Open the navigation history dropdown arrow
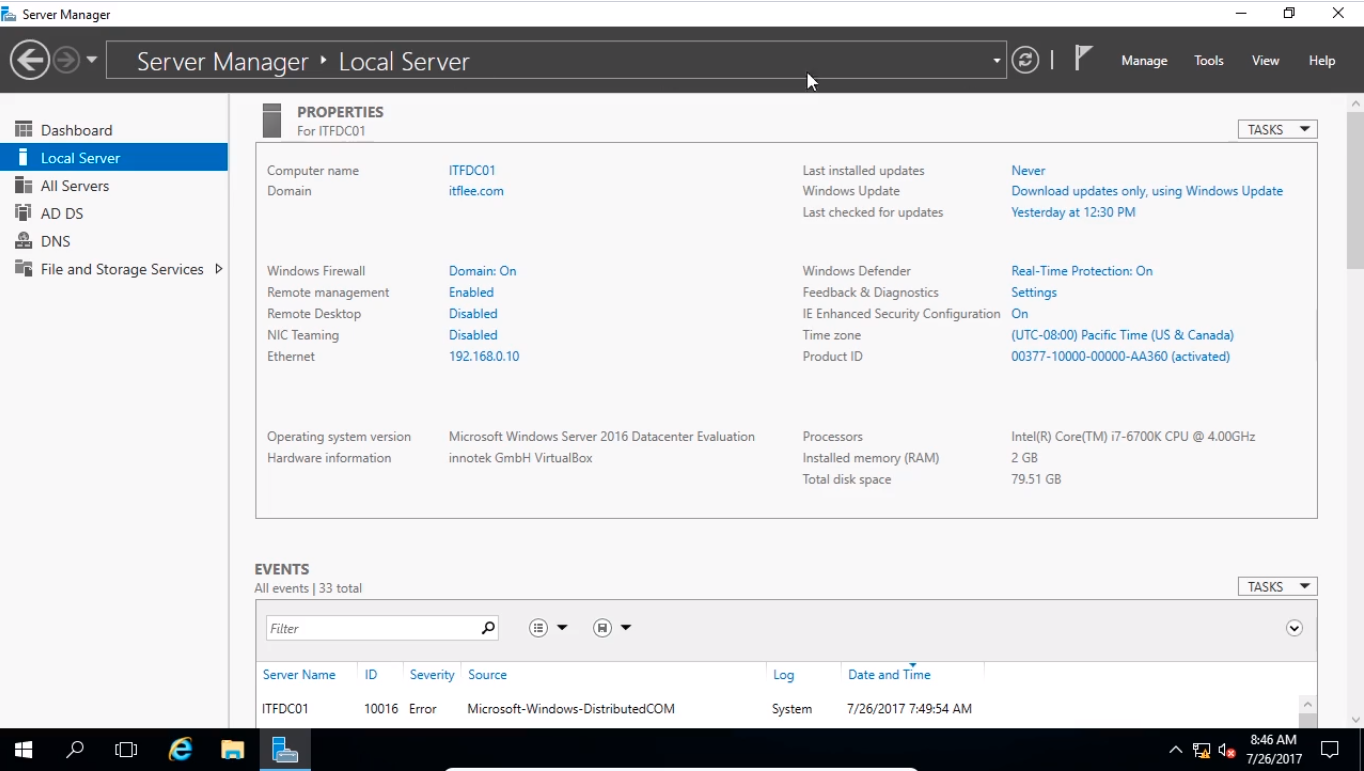The height and width of the screenshot is (771, 1364). tap(92, 60)
